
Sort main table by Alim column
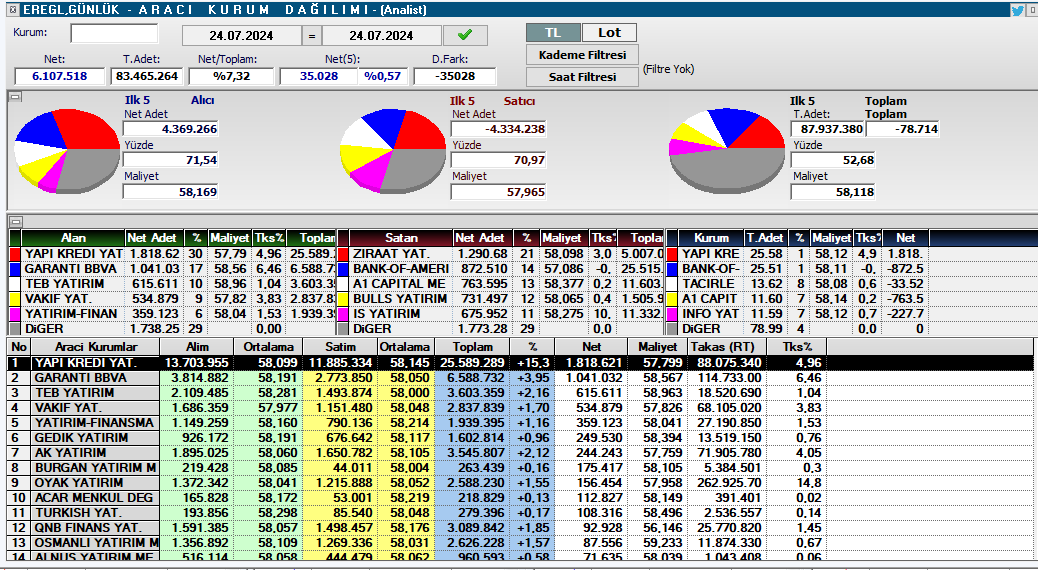(x=197, y=346)
